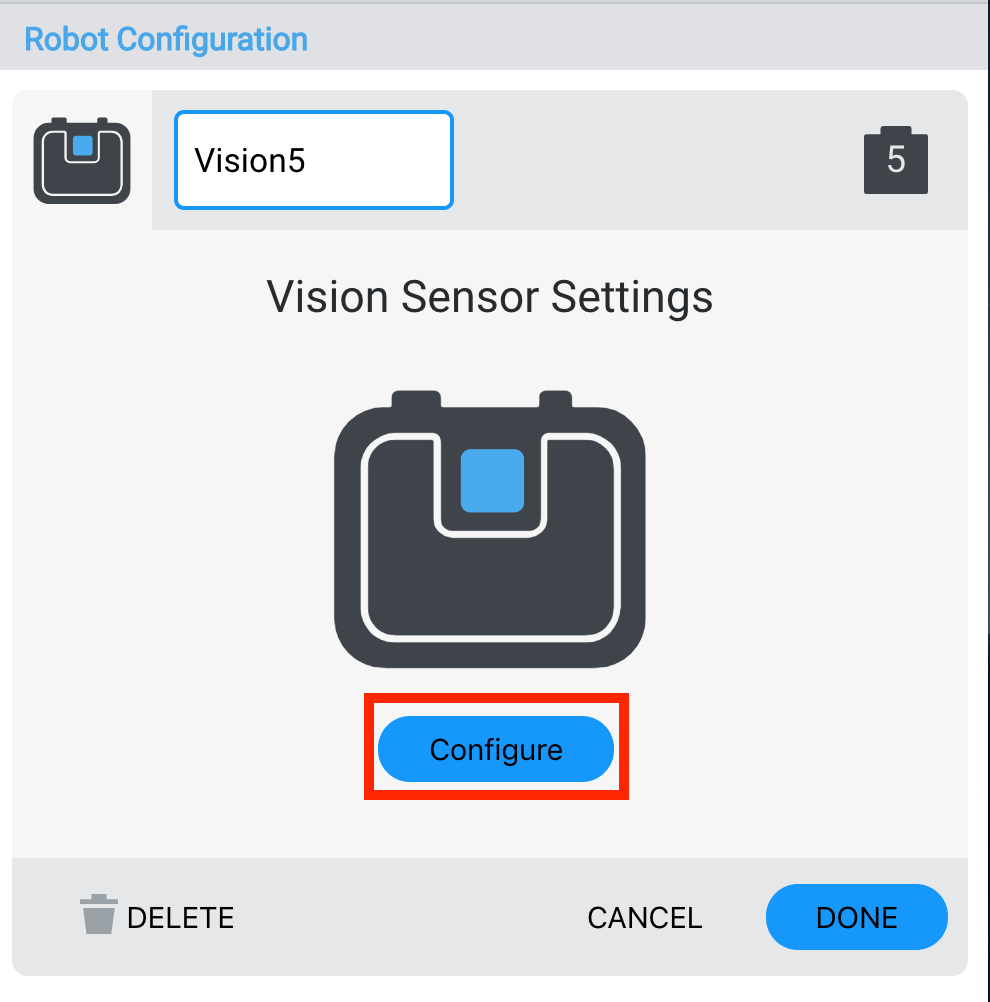Confirm changes with the DONE button

point(856,916)
